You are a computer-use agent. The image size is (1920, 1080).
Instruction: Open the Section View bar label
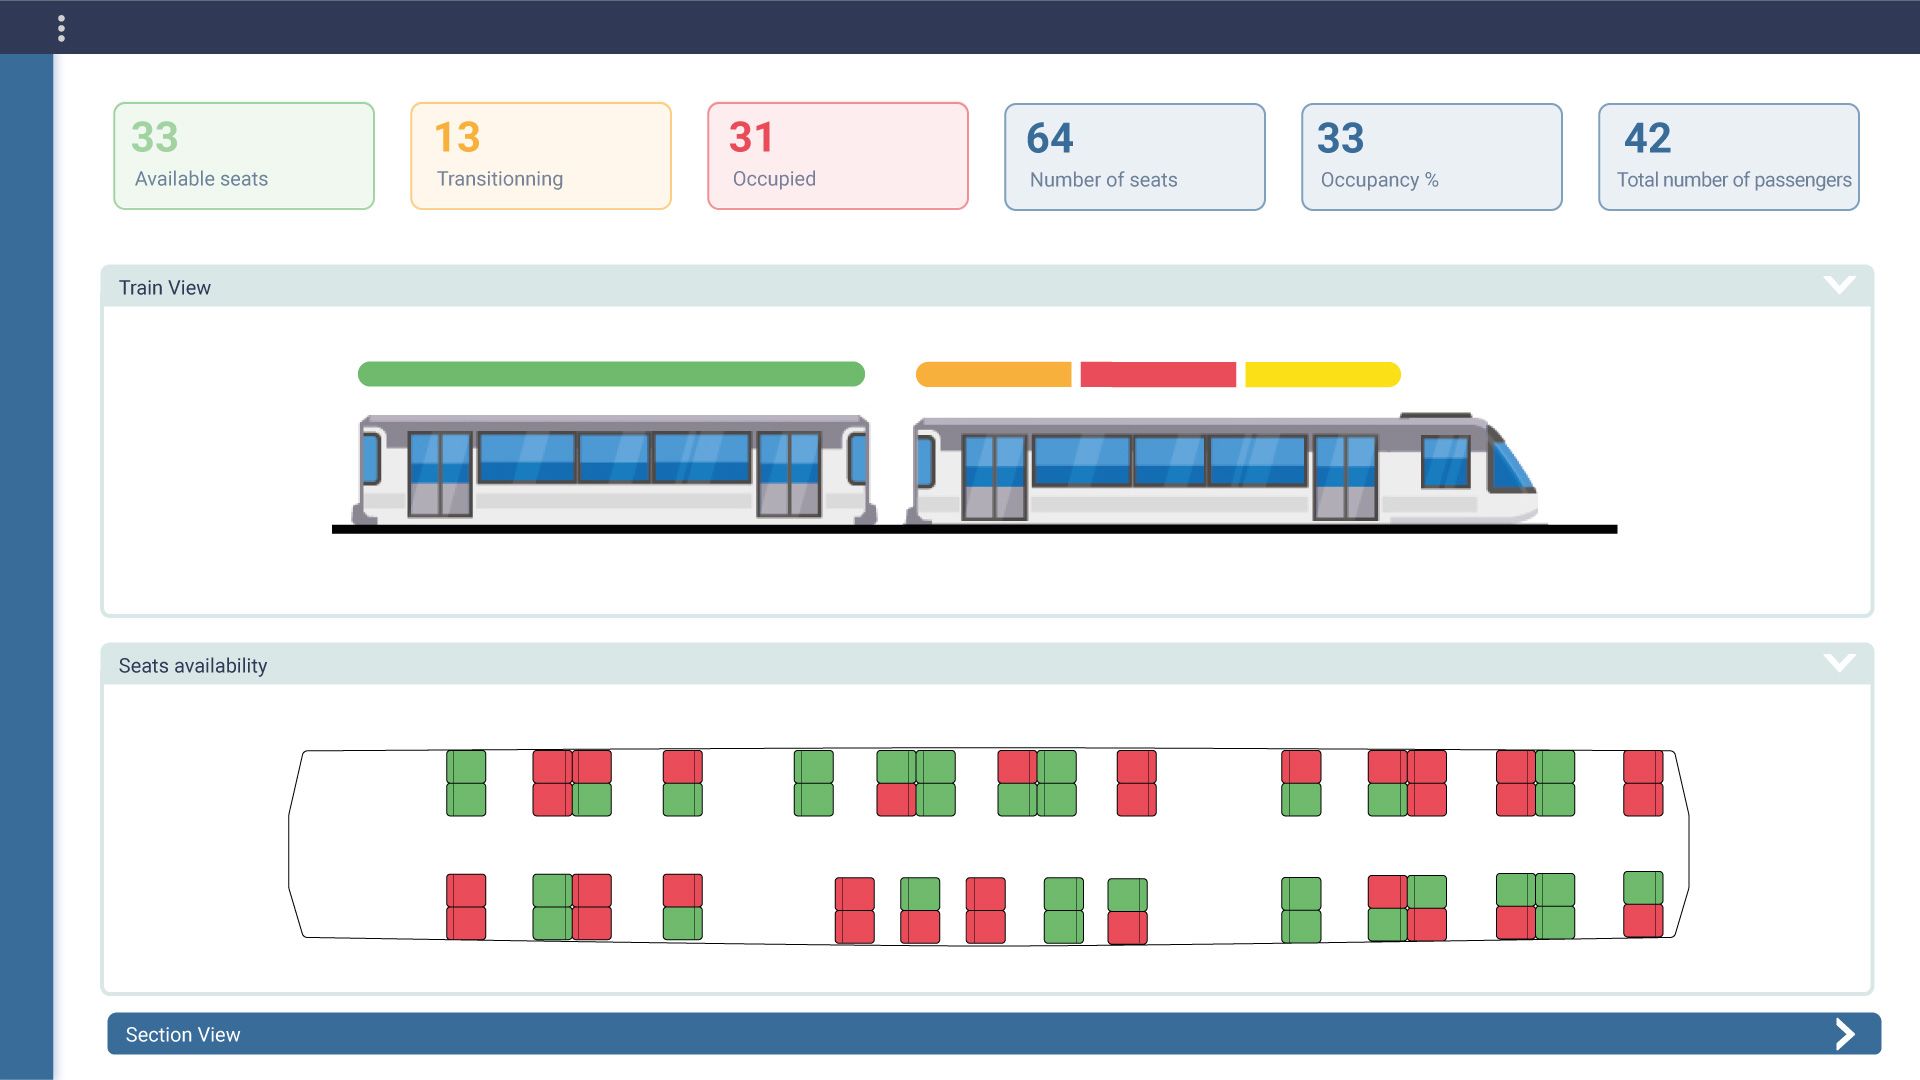pyautogui.click(x=183, y=1035)
